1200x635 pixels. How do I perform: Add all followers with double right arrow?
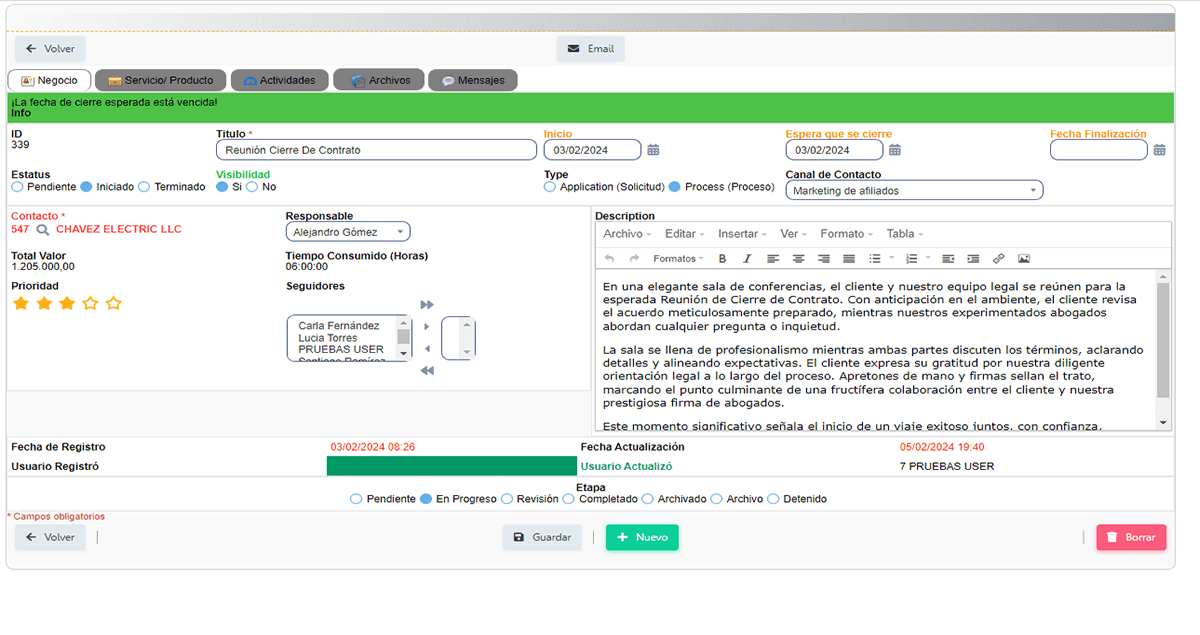(x=427, y=305)
